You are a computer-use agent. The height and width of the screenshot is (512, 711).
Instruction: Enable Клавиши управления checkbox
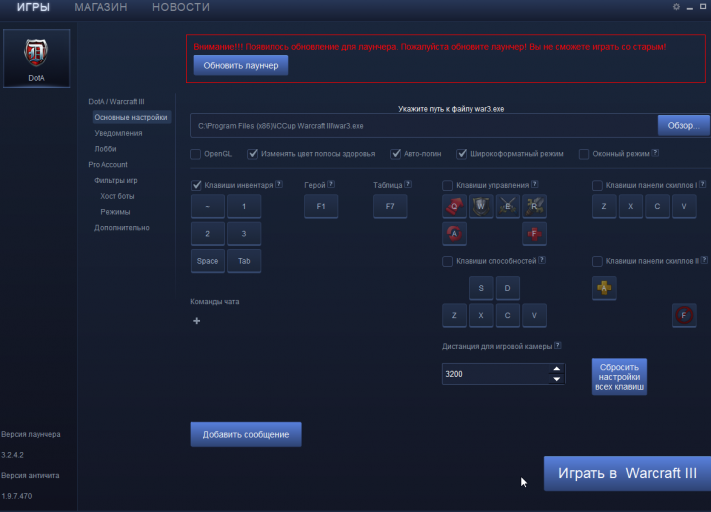click(x=448, y=185)
